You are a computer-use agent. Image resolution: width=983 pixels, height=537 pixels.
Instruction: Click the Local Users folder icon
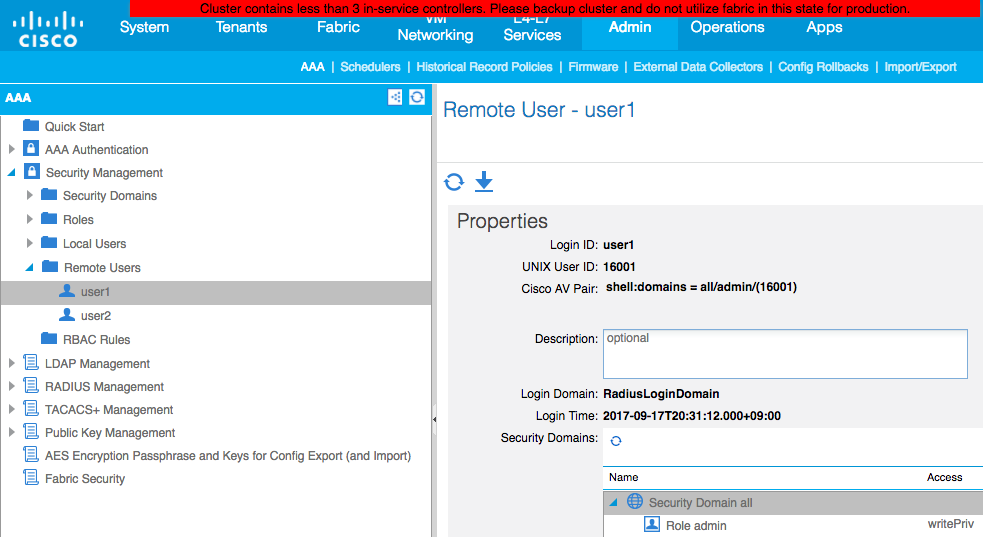49,242
